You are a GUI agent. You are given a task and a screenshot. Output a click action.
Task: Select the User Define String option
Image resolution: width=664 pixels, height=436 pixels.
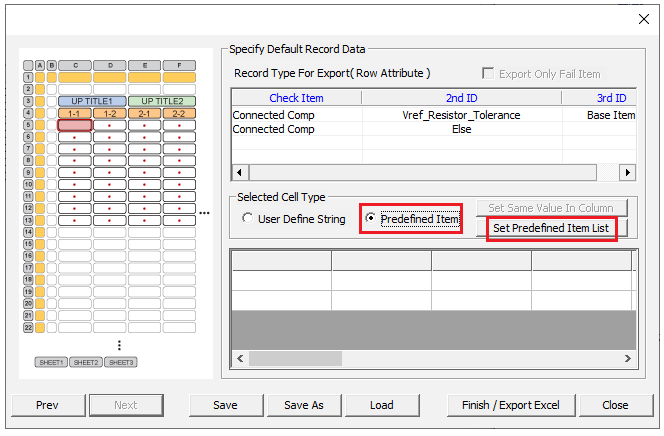coord(249,219)
